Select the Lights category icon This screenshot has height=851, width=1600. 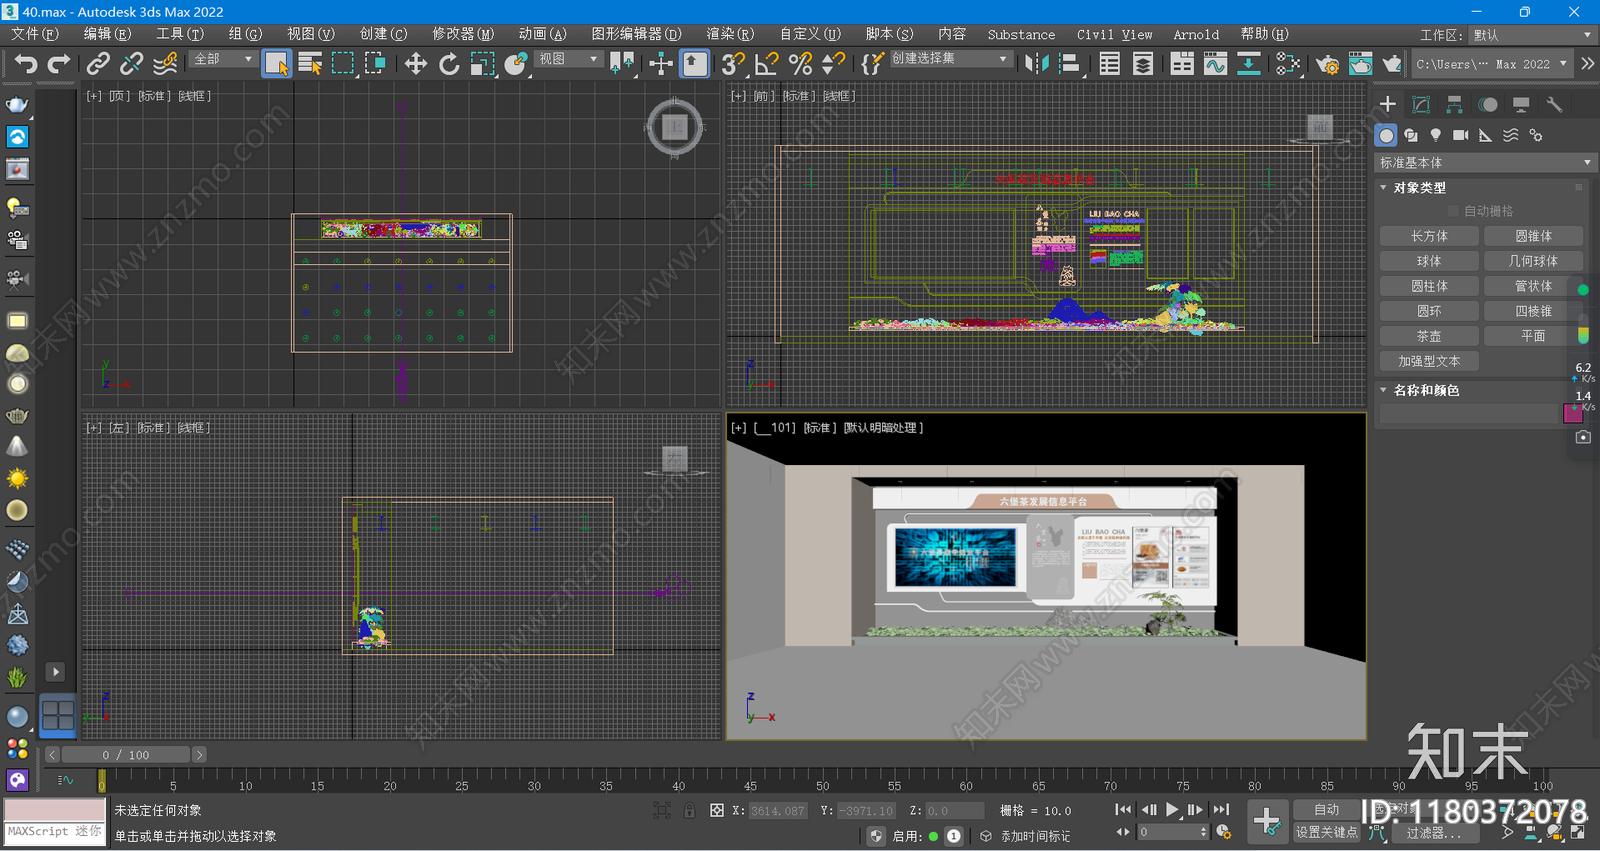1435,135
